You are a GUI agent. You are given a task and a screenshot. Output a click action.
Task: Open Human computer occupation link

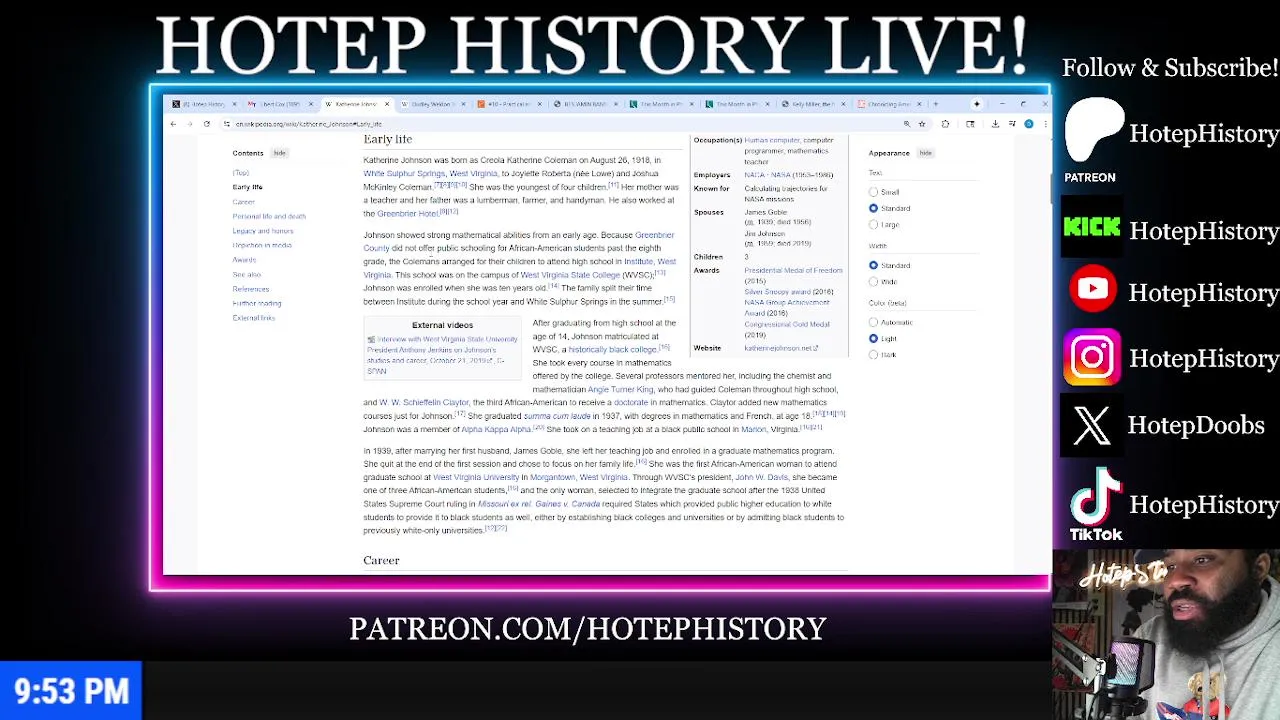pos(772,140)
